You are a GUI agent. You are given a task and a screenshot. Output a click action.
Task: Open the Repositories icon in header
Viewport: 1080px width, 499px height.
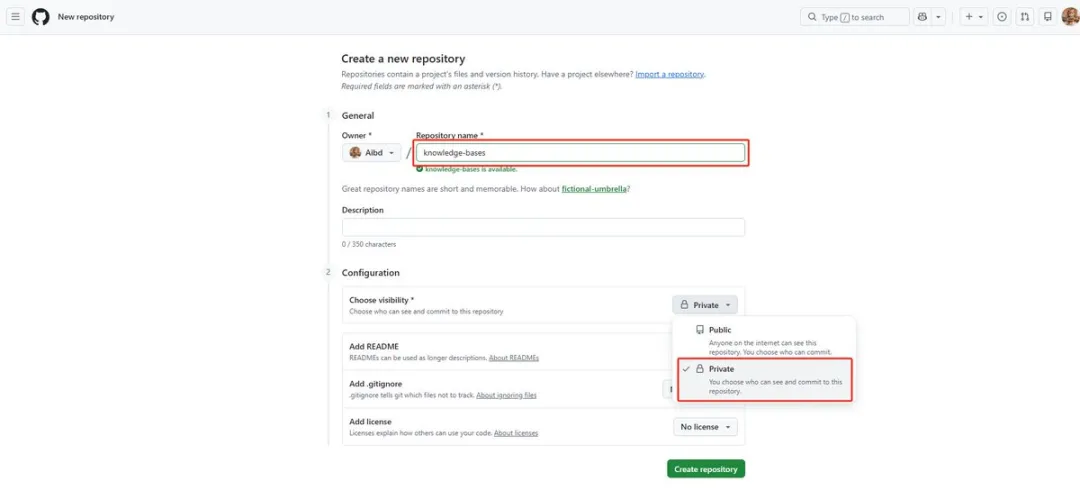pos(1047,17)
